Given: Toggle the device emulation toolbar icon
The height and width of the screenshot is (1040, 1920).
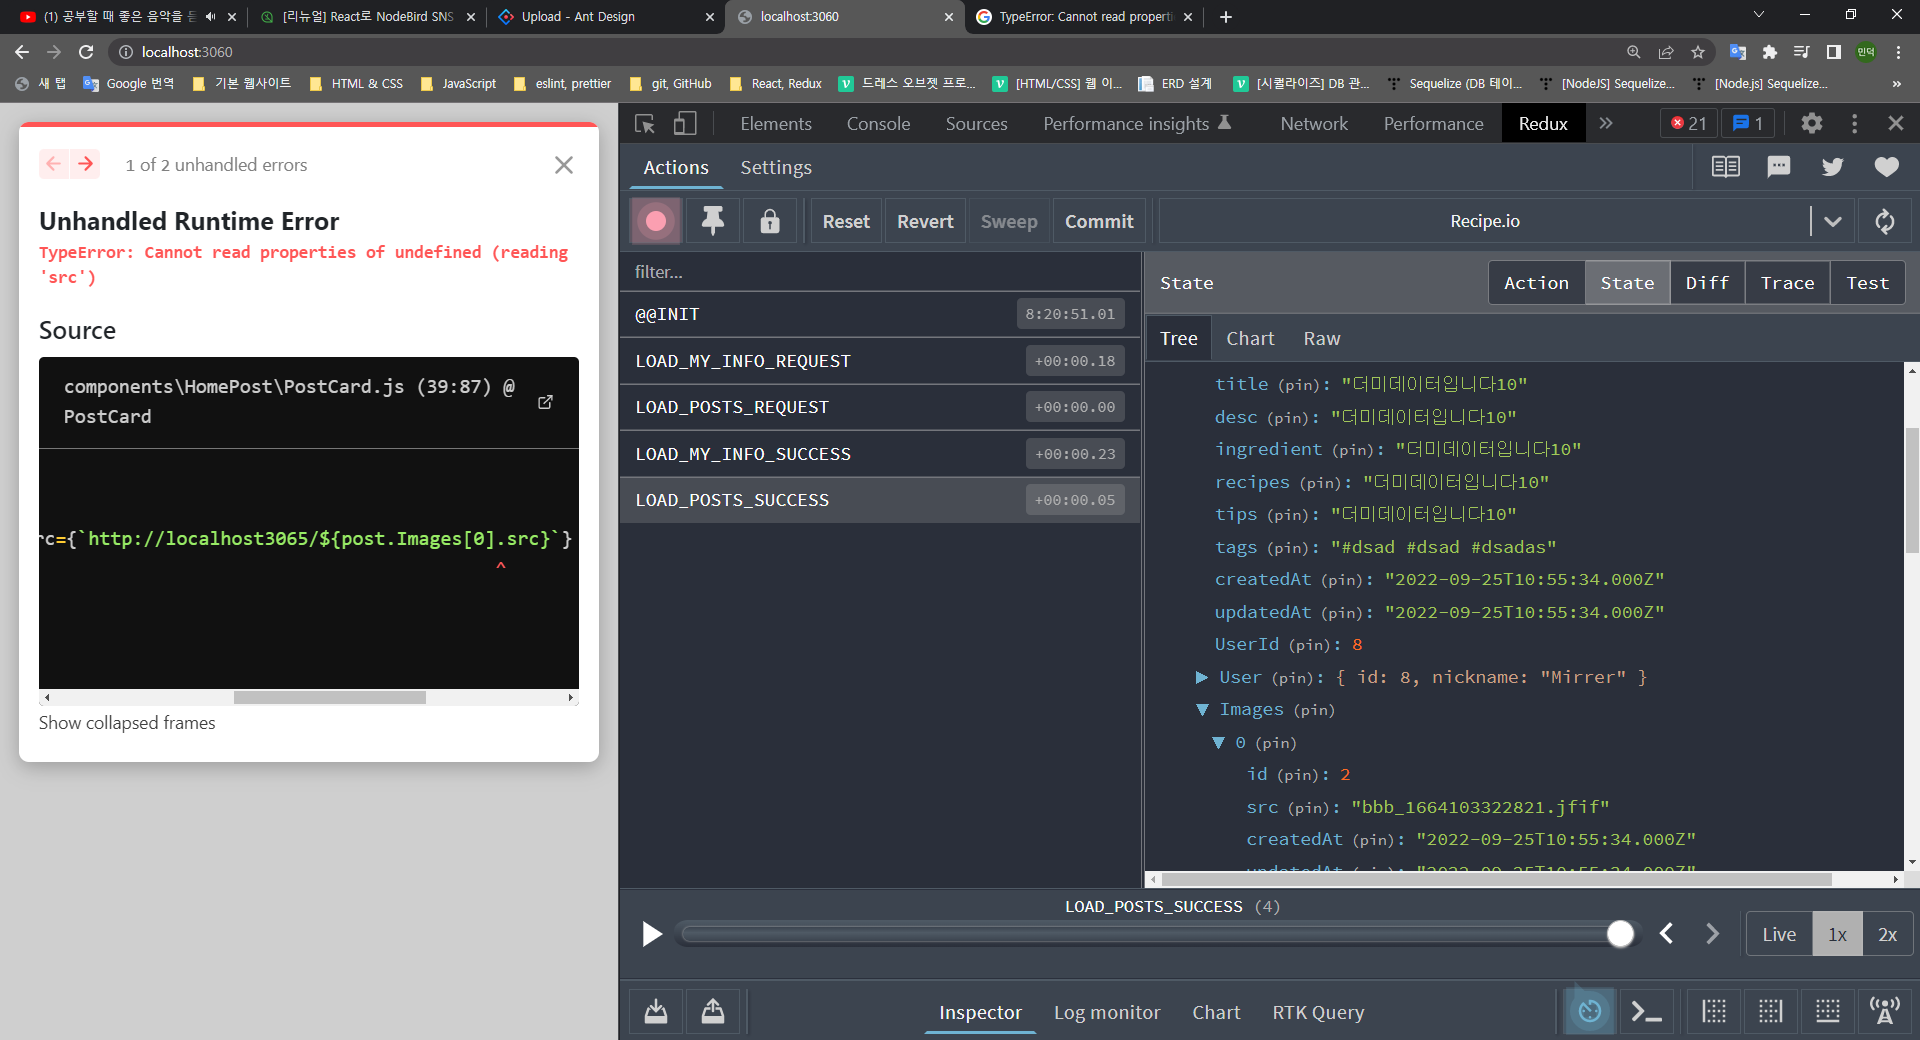Looking at the screenshot, I should pos(684,123).
